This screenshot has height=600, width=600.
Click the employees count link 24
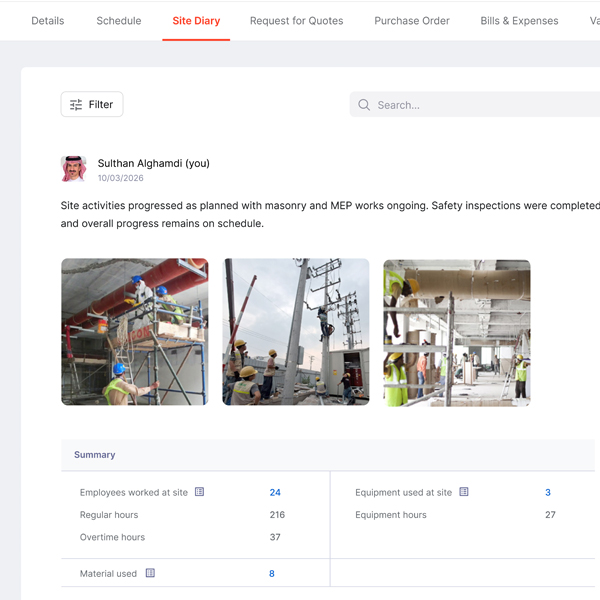275,492
